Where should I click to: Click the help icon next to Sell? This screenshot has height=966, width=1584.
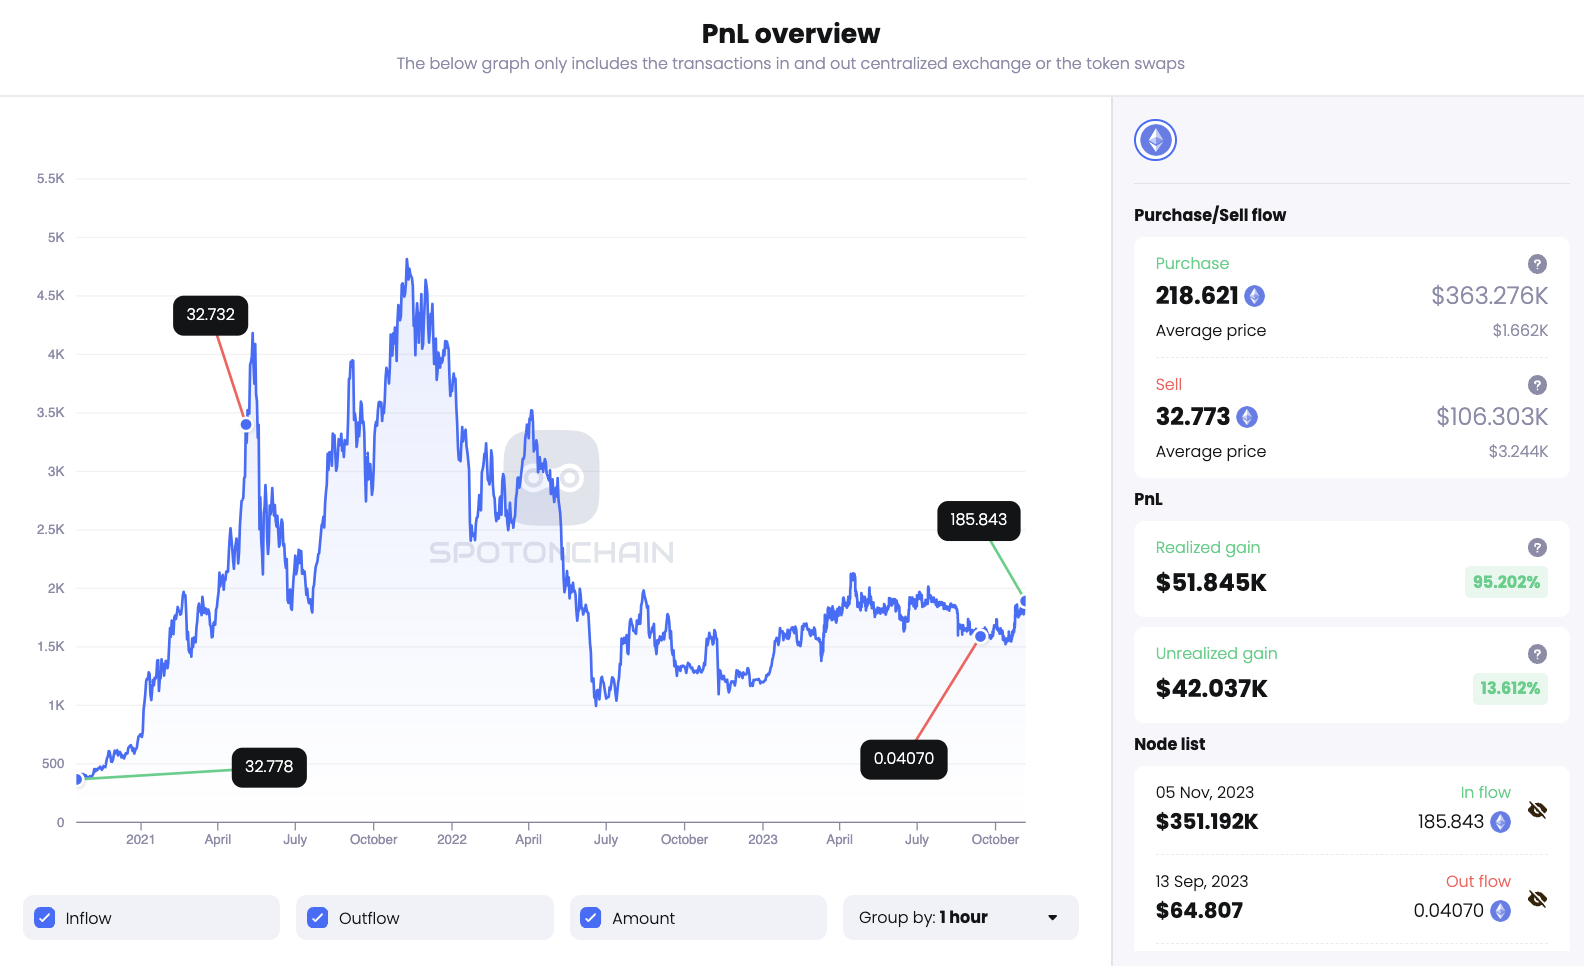1537,385
